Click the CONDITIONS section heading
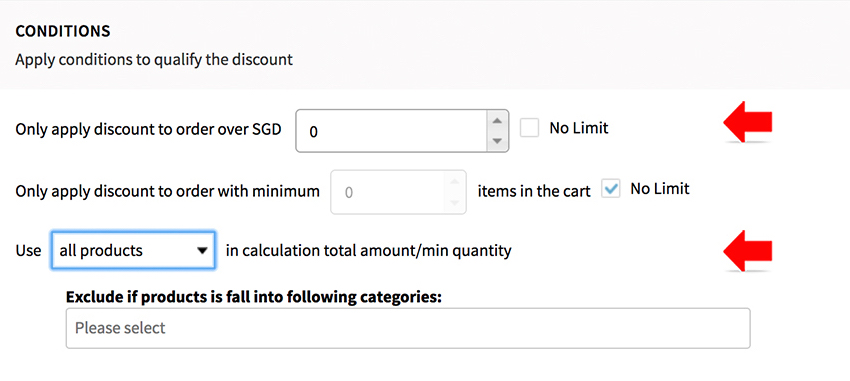Screen dimensions: 850x381 coord(63,31)
